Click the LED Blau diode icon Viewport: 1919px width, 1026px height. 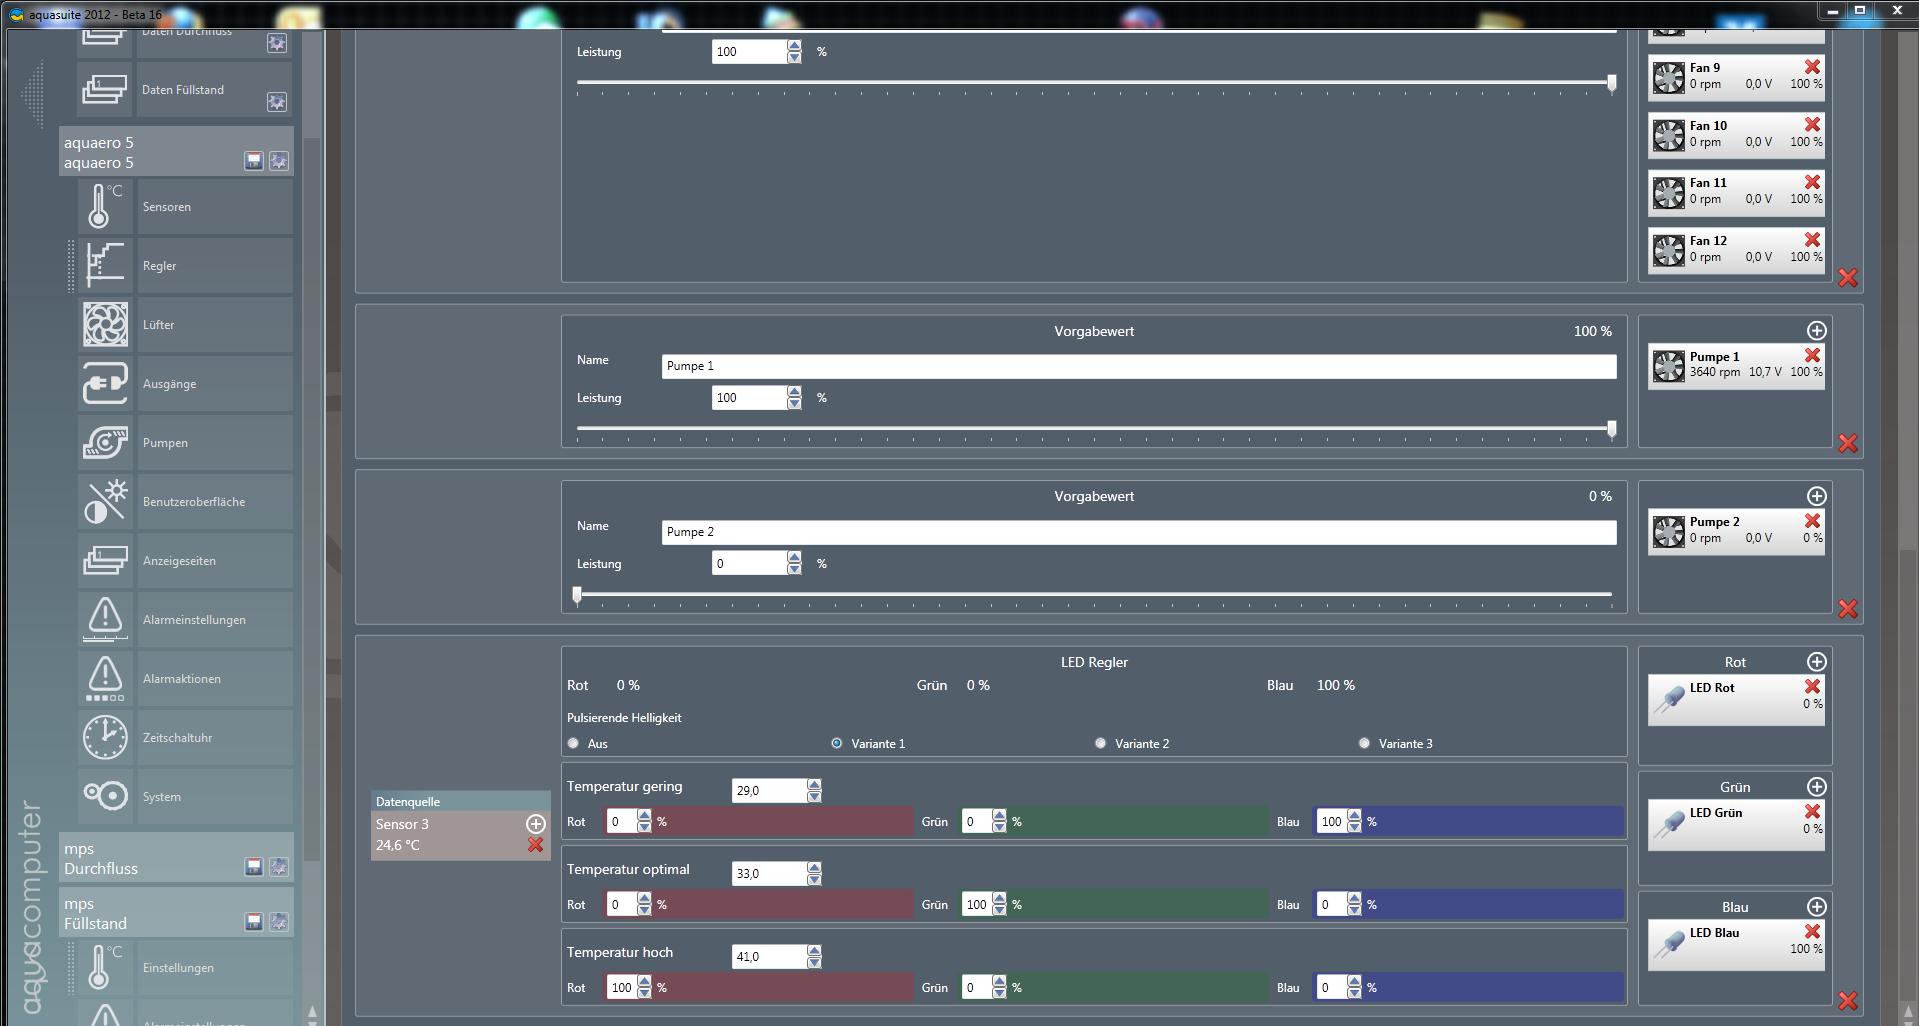(x=1668, y=943)
